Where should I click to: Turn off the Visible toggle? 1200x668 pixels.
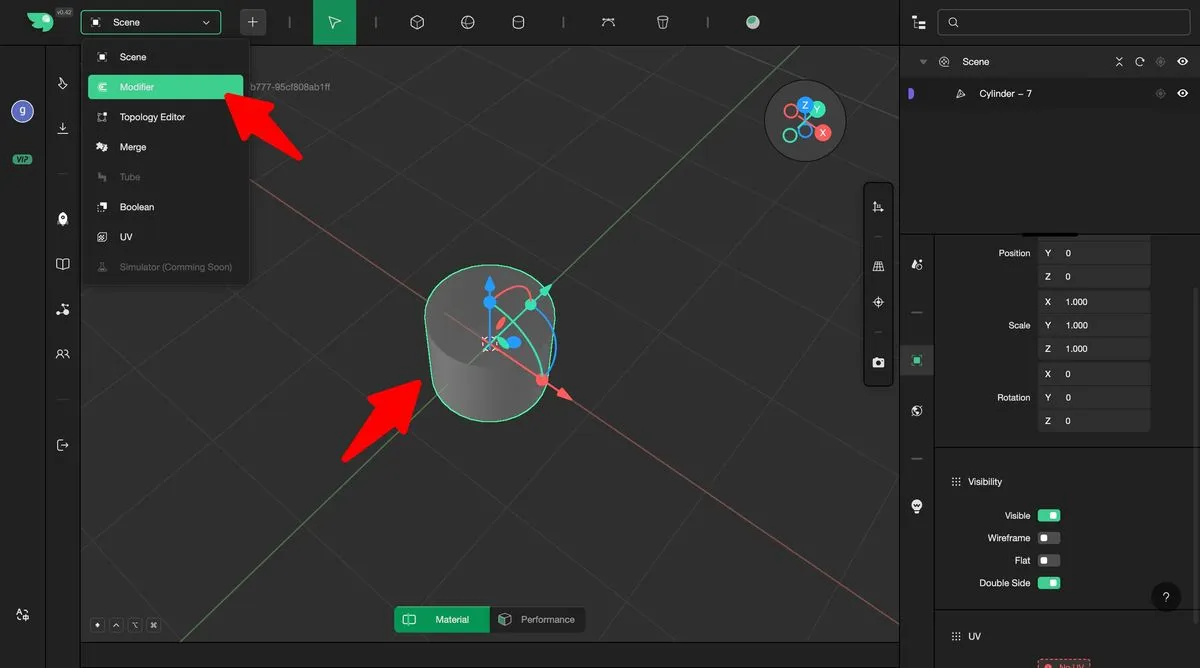pyautogui.click(x=1048, y=516)
